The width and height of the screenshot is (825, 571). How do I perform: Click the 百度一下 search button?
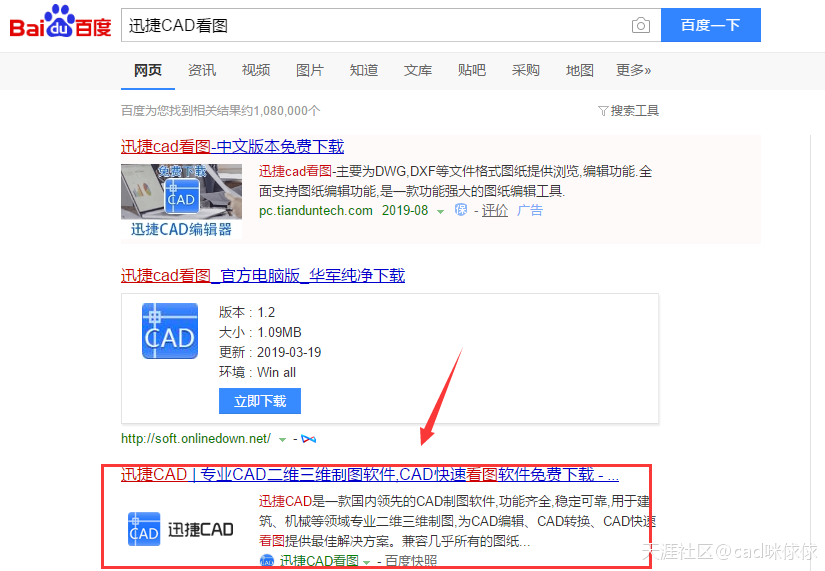tap(710, 25)
